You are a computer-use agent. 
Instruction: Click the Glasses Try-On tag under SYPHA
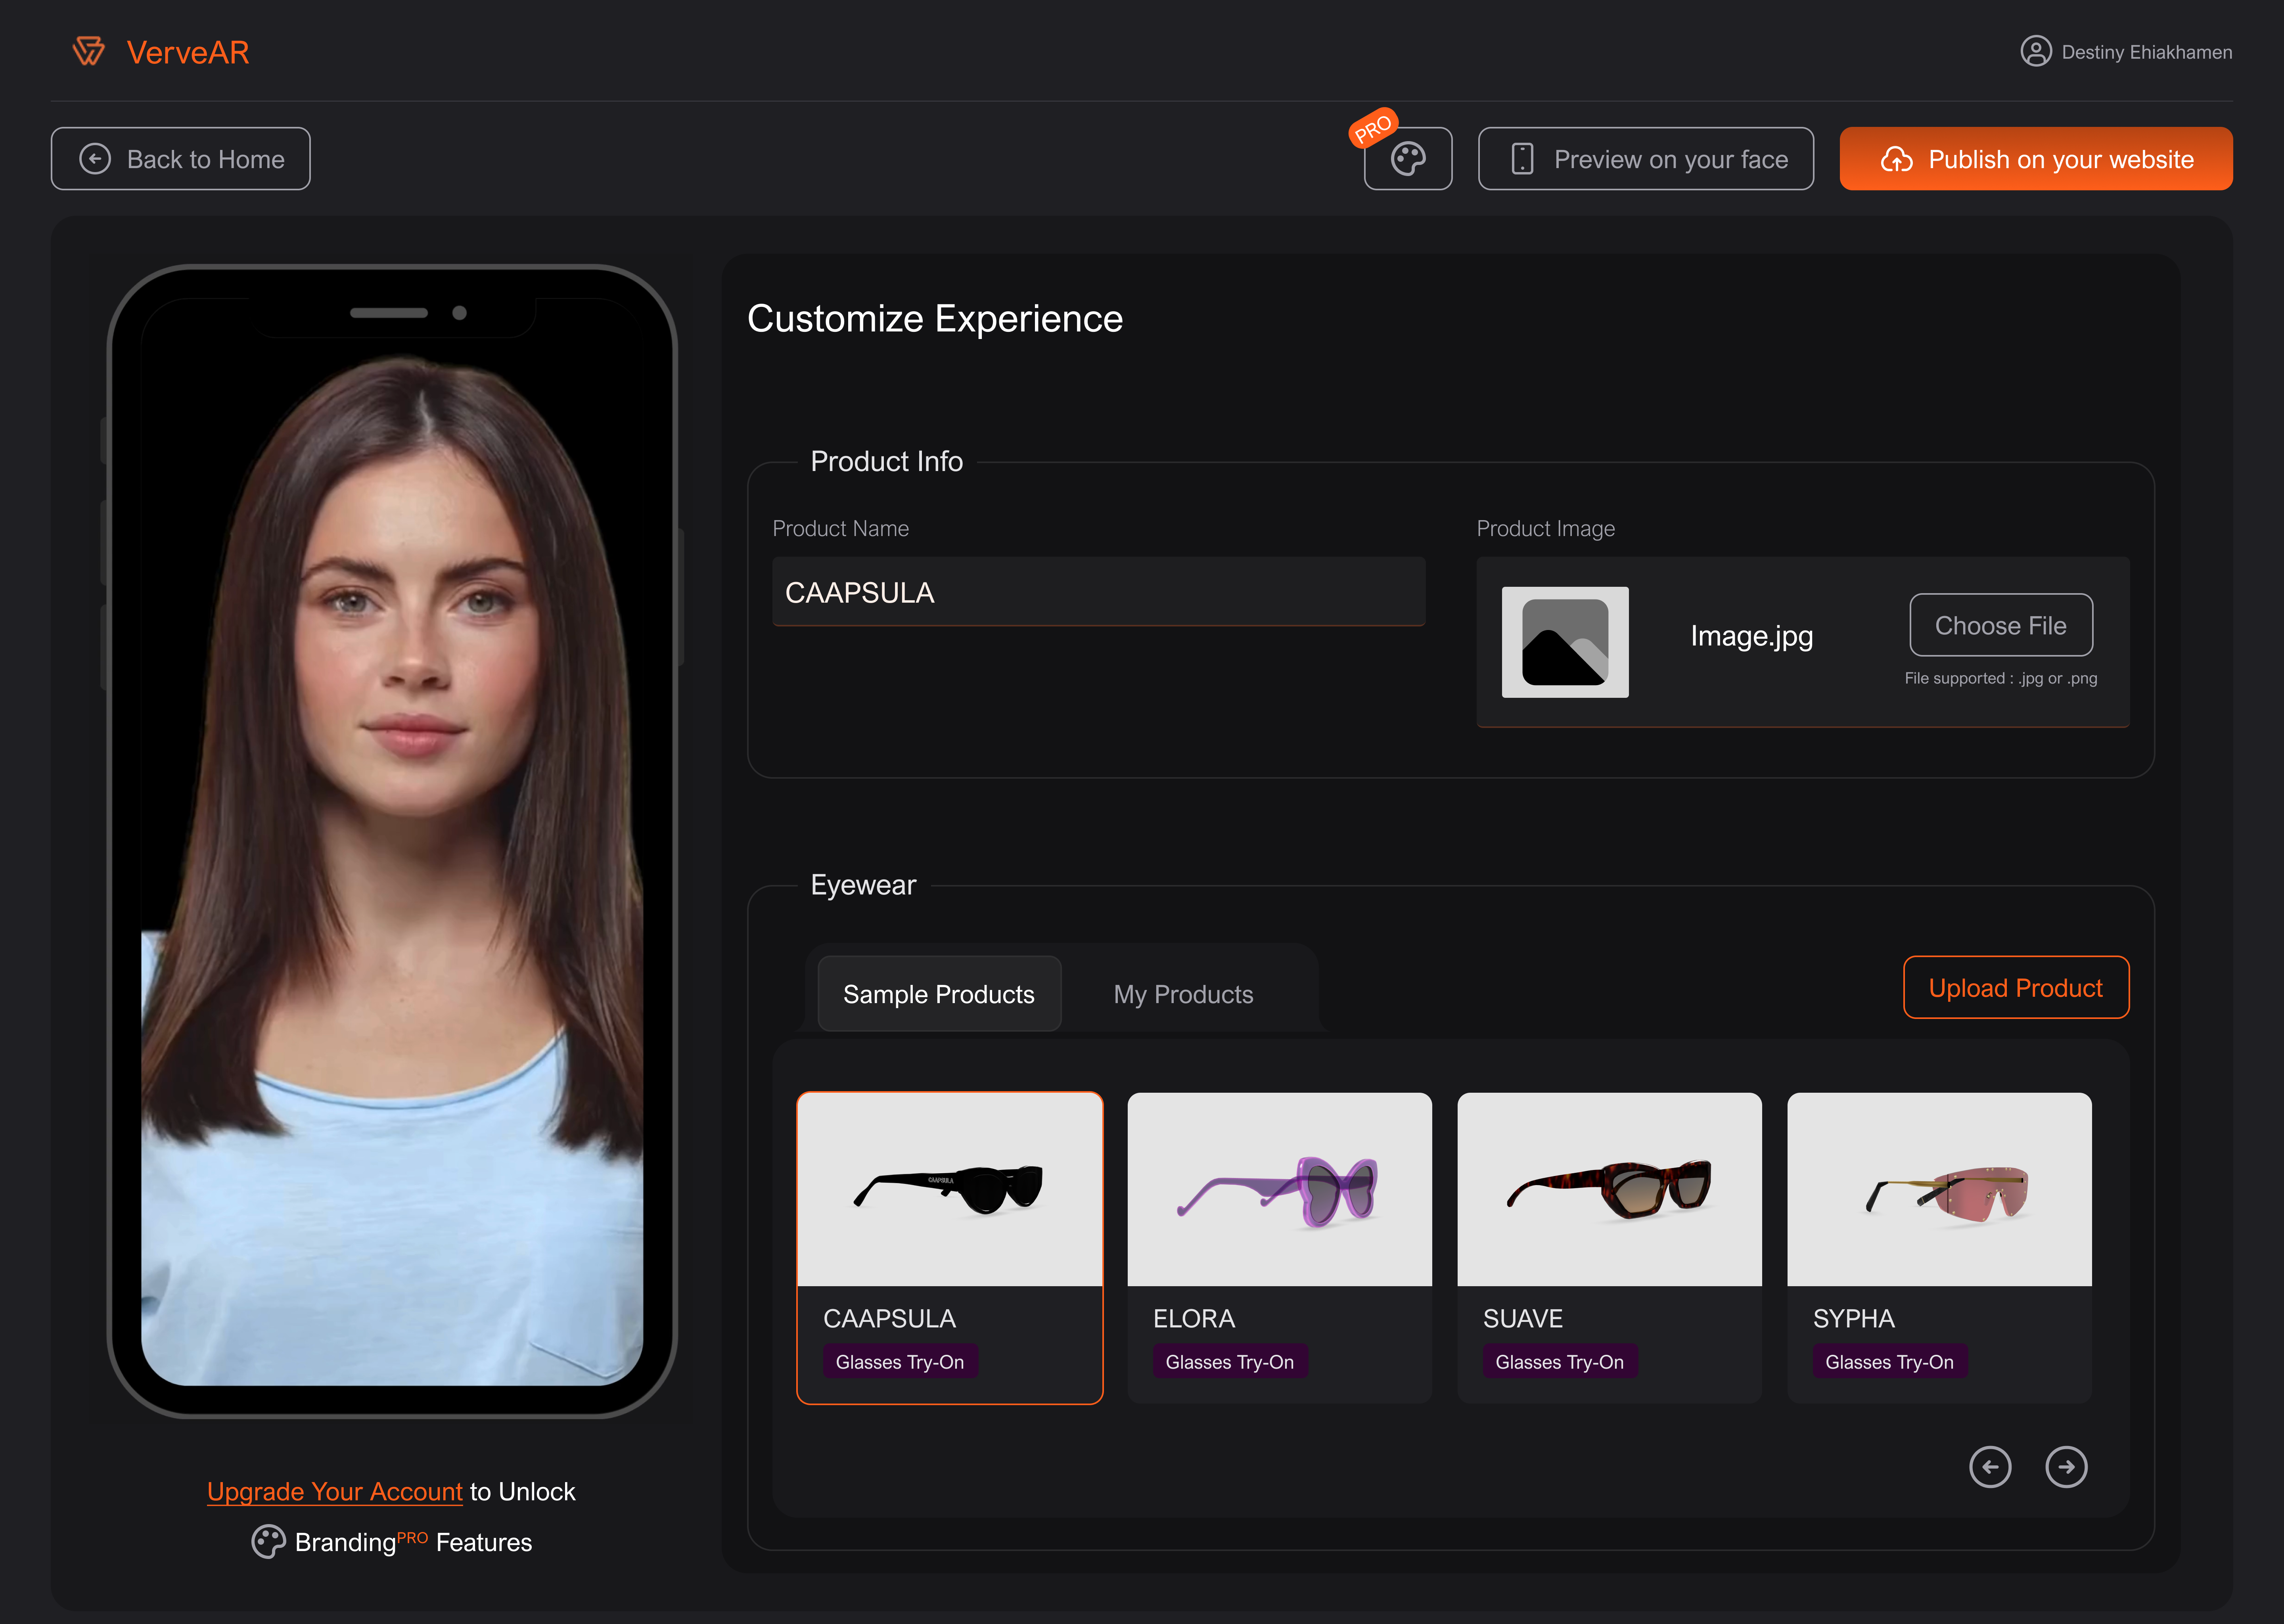pyautogui.click(x=1890, y=1362)
